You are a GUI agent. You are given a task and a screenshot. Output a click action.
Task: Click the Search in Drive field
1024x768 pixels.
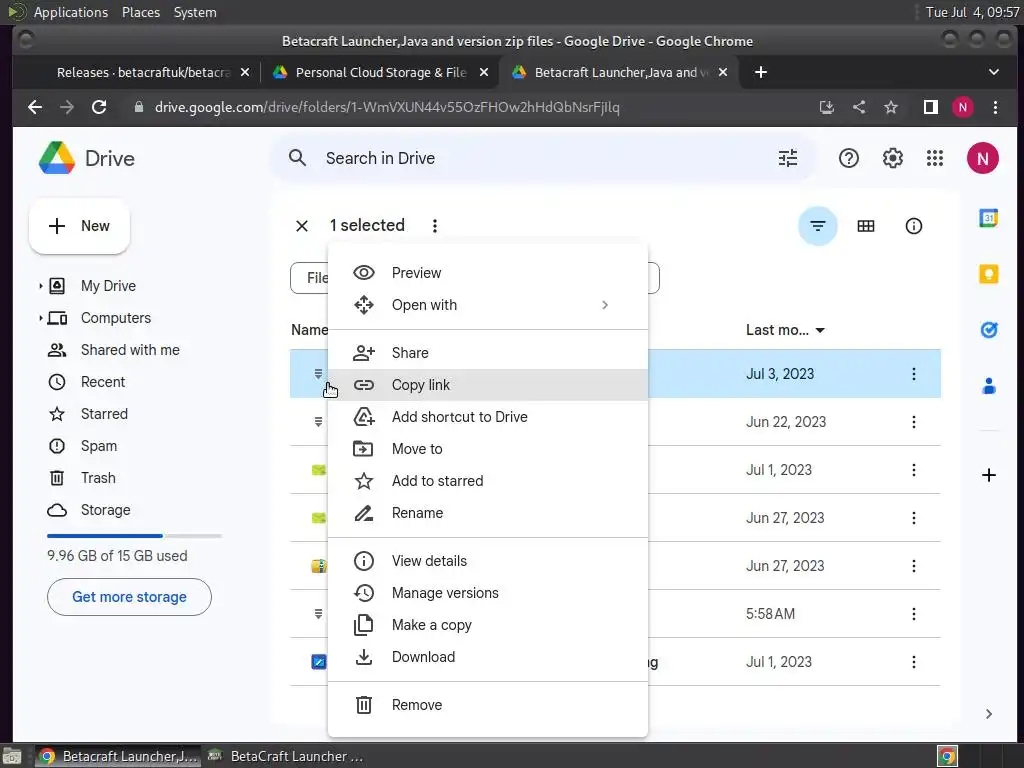tap(542, 158)
